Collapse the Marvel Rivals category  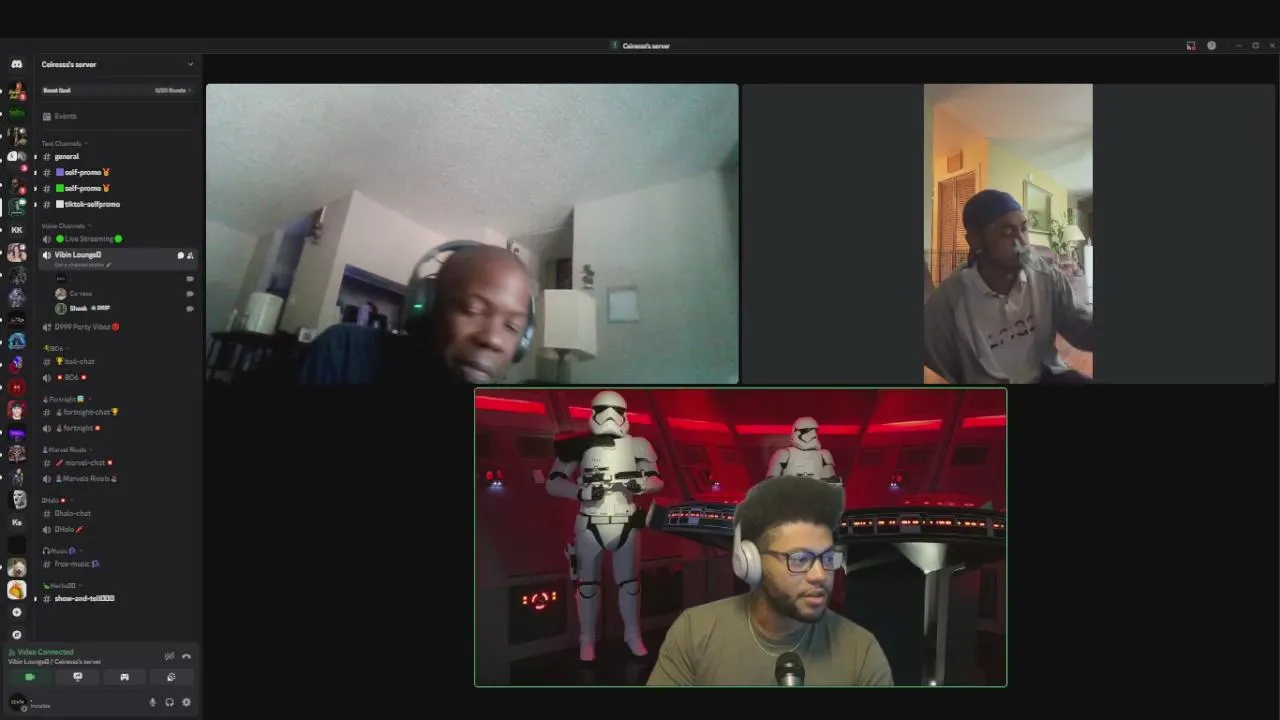coord(69,449)
